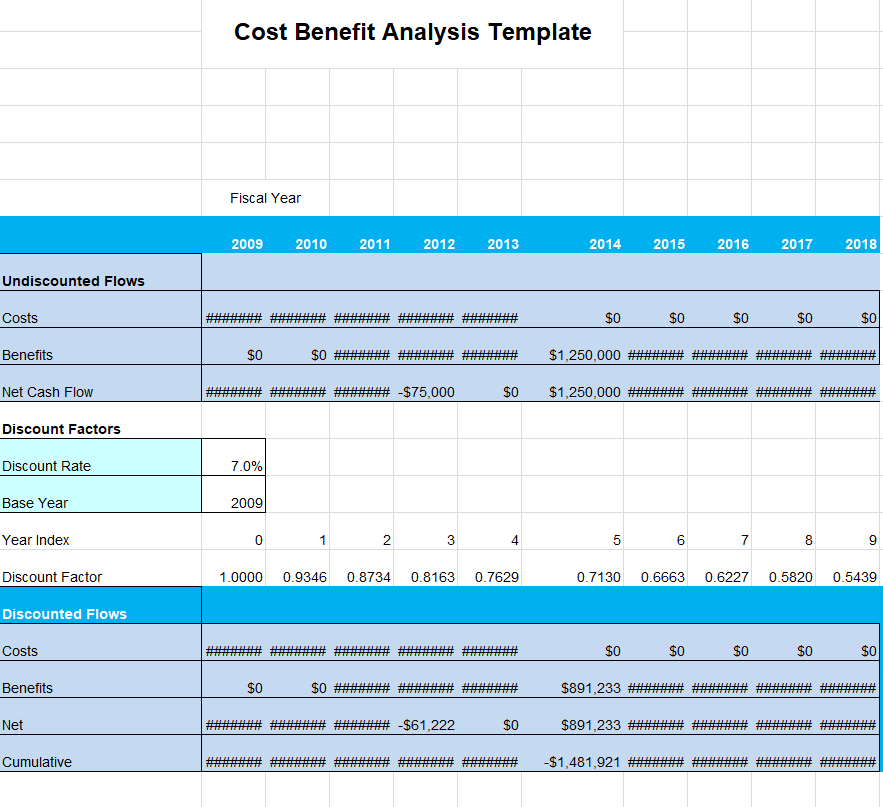Viewport: 883px width, 807px height.
Task: Click the Discounted Flows section heading
Action: 64,614
